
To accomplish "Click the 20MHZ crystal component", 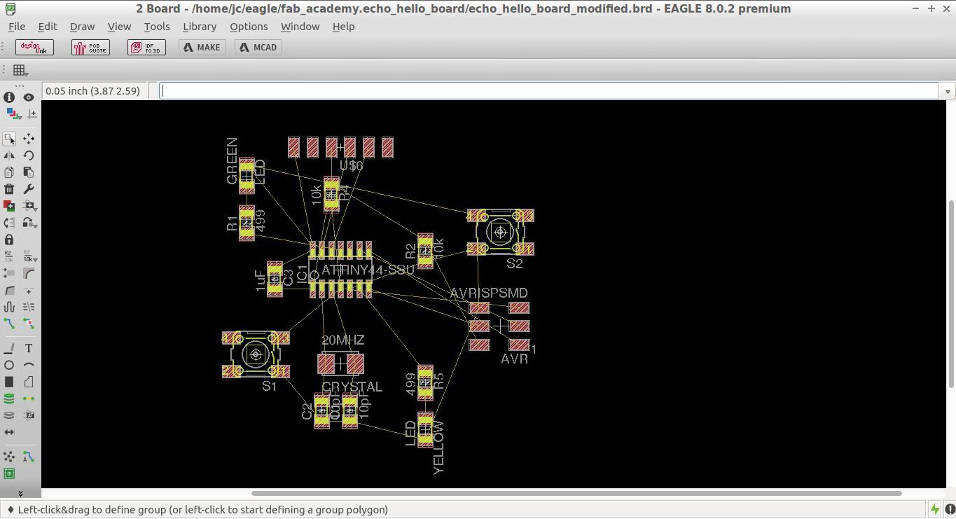I will point(341,364).
